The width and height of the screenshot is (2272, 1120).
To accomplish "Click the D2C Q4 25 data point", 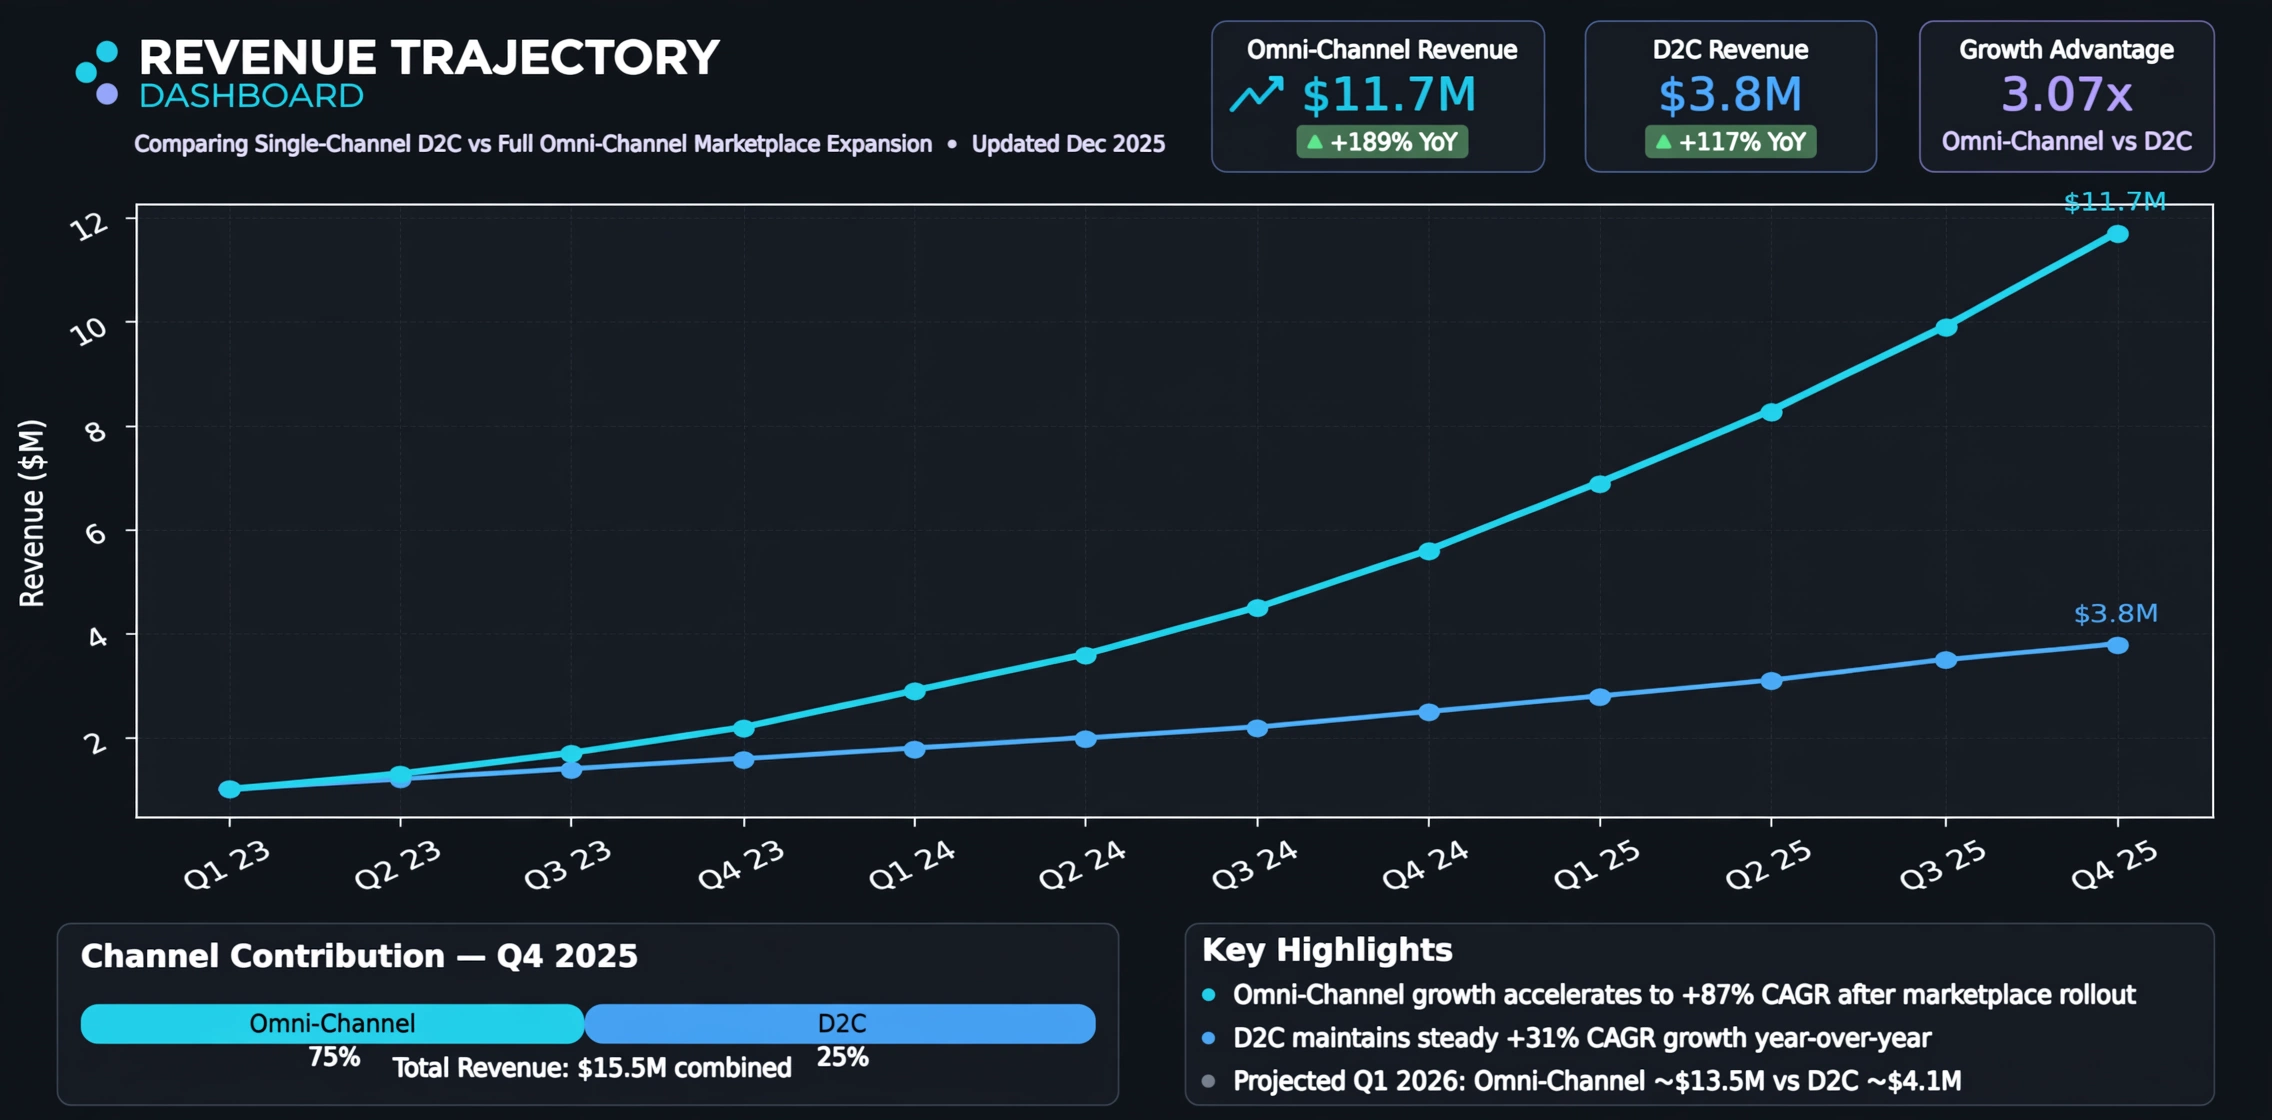I will pos(2117,645).
